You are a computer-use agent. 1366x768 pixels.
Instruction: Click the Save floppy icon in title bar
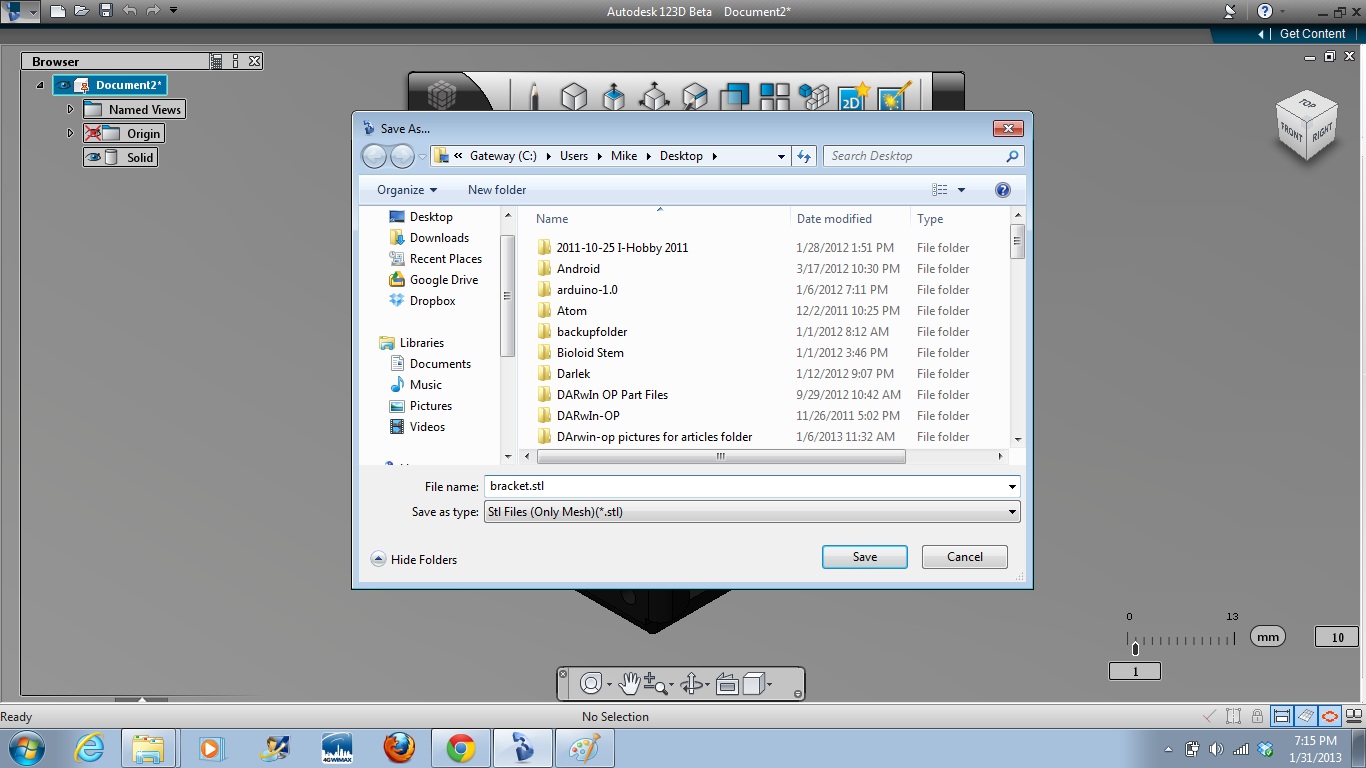[x=105, y=11]
